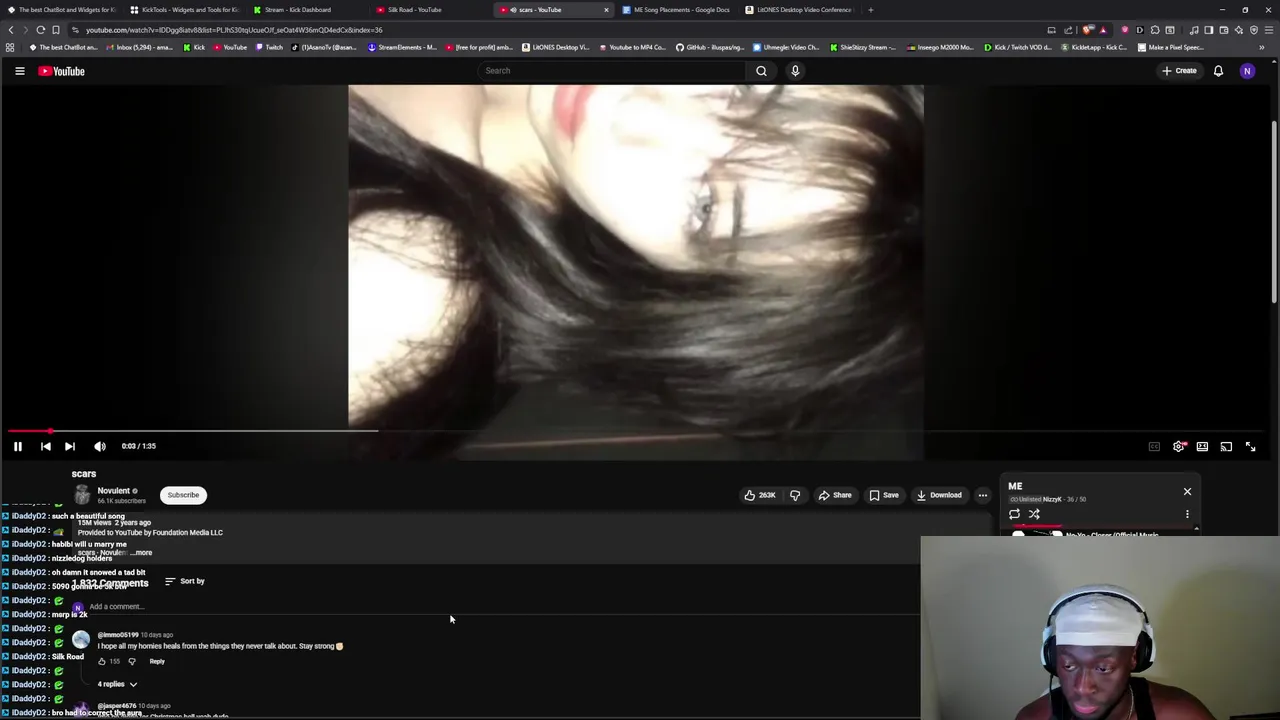This screenshot has width=1280, height=720.
Task: Open the Create menu
Action: (x=1179, y=71)
